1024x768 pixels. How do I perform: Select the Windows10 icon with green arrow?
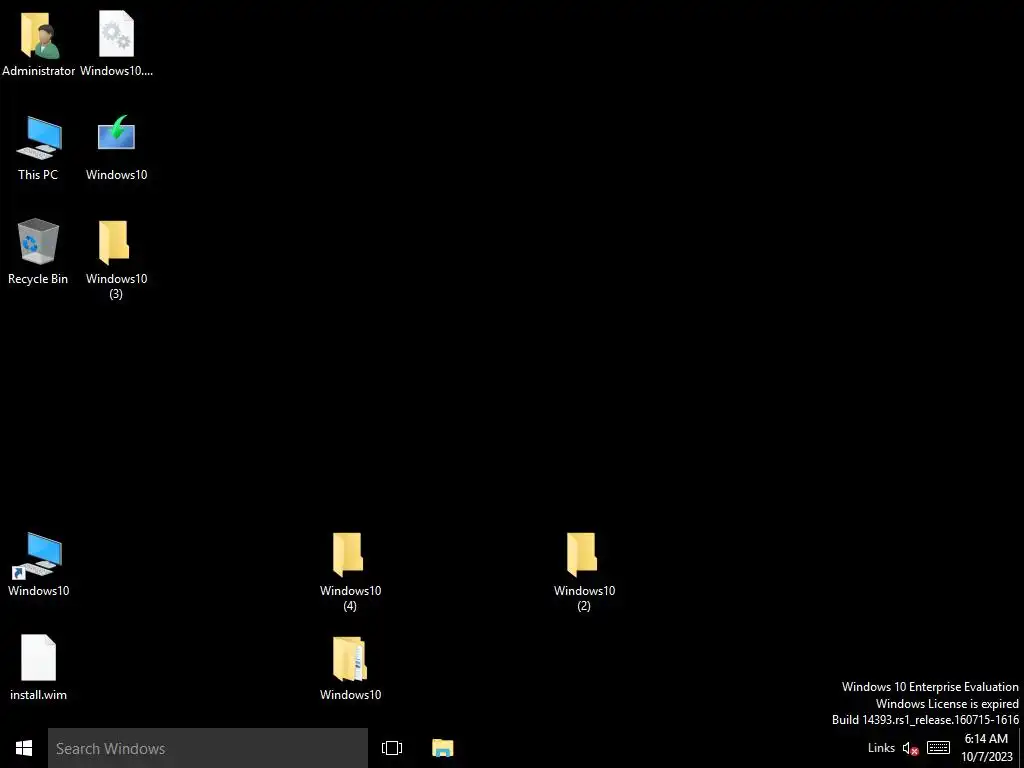point(116,135)
